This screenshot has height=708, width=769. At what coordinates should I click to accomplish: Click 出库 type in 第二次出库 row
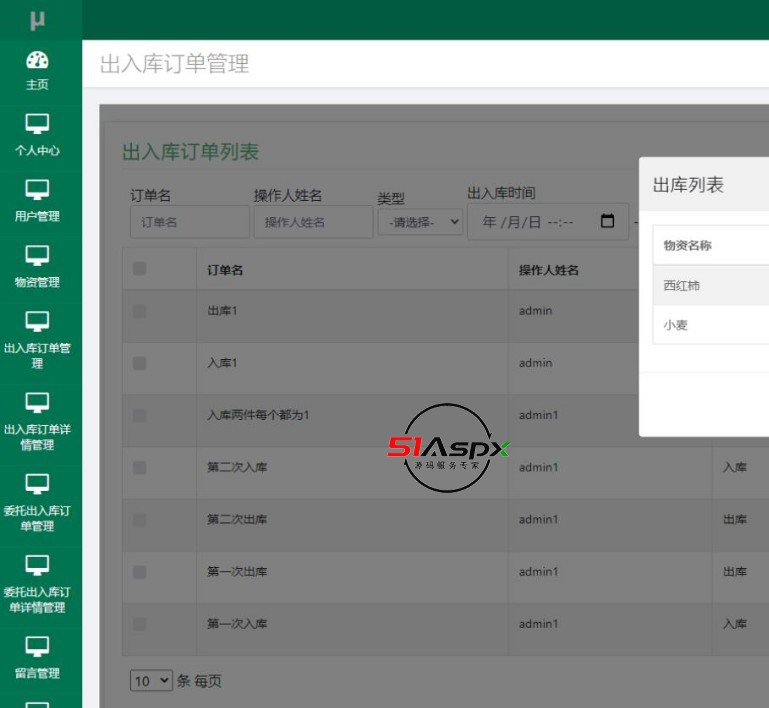click(735, 519)
